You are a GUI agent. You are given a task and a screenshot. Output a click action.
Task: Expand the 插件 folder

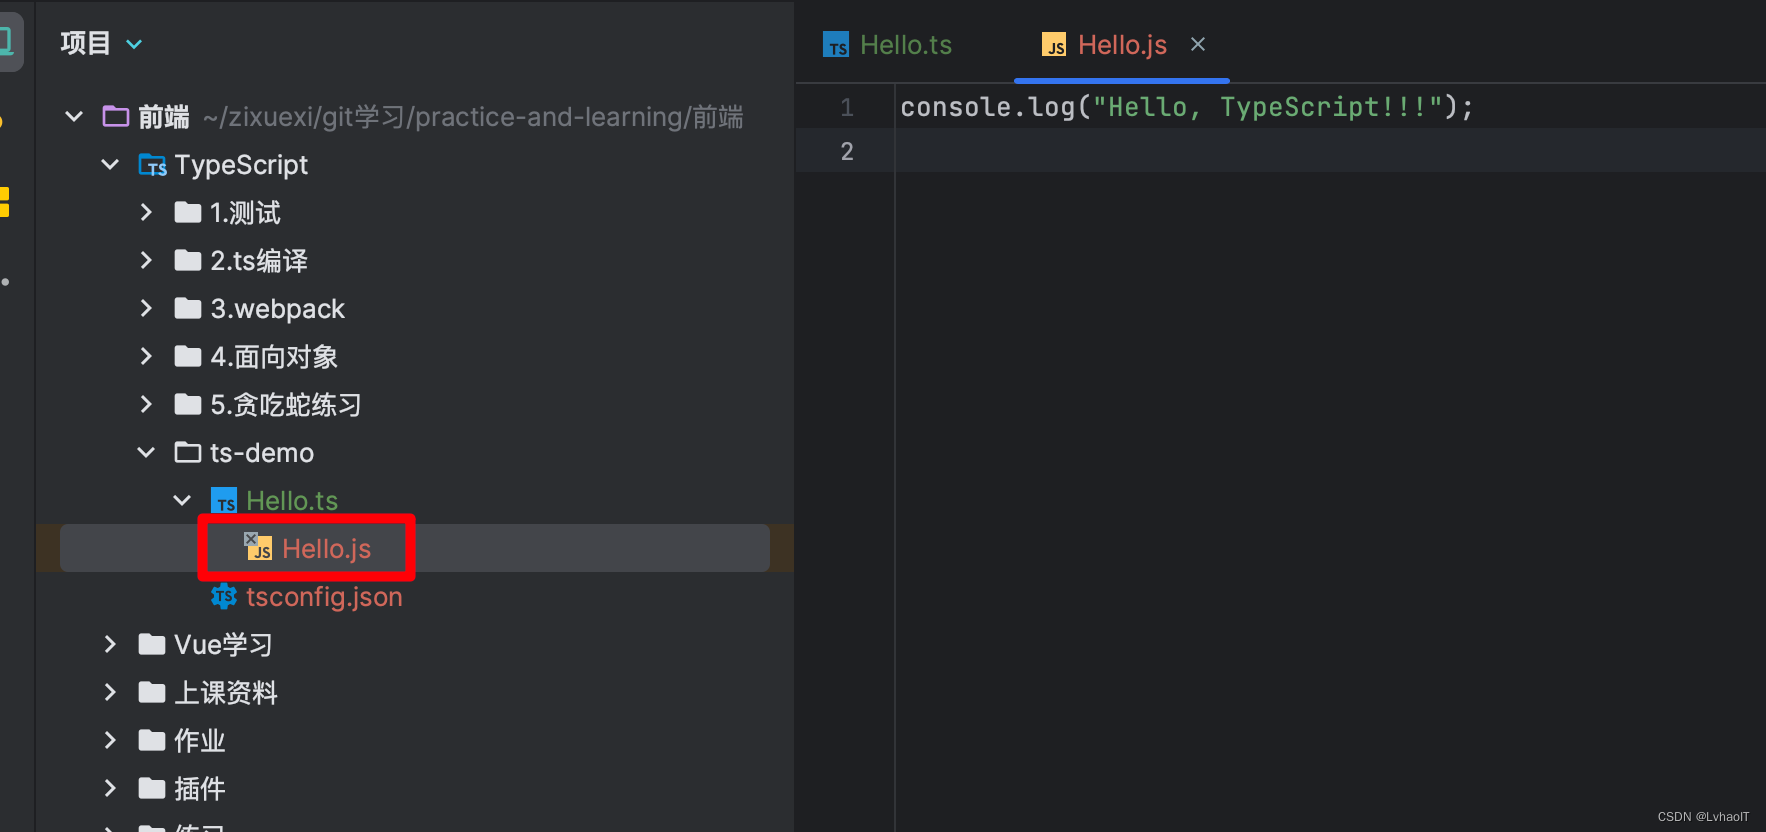click(x=110, y=788)
